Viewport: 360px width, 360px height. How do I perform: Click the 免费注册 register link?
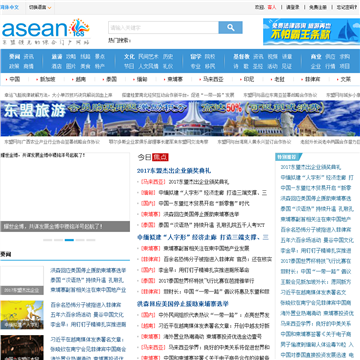tap(318, 7)
